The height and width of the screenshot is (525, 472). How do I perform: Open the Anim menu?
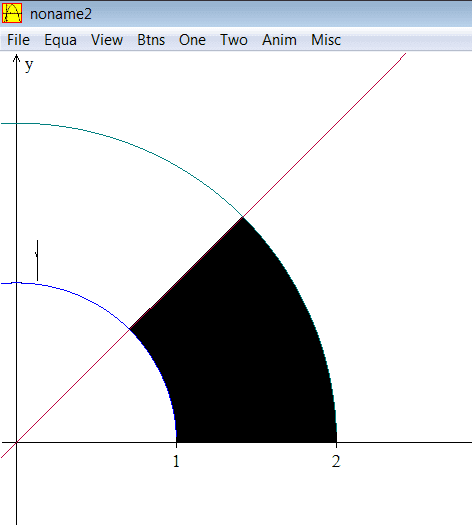279,40
